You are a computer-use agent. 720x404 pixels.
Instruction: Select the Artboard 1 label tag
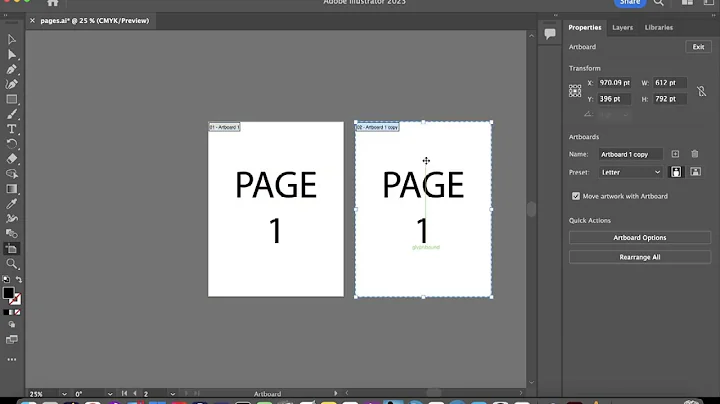225,127
